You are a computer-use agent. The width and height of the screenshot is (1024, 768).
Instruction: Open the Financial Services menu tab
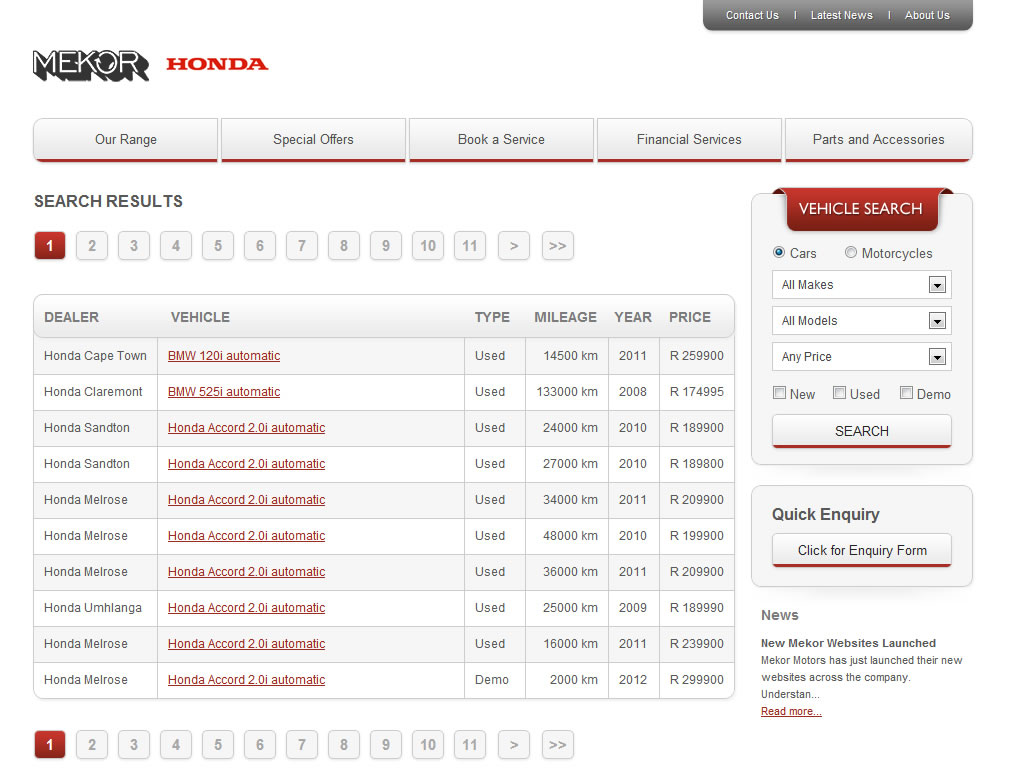[689, 140]
